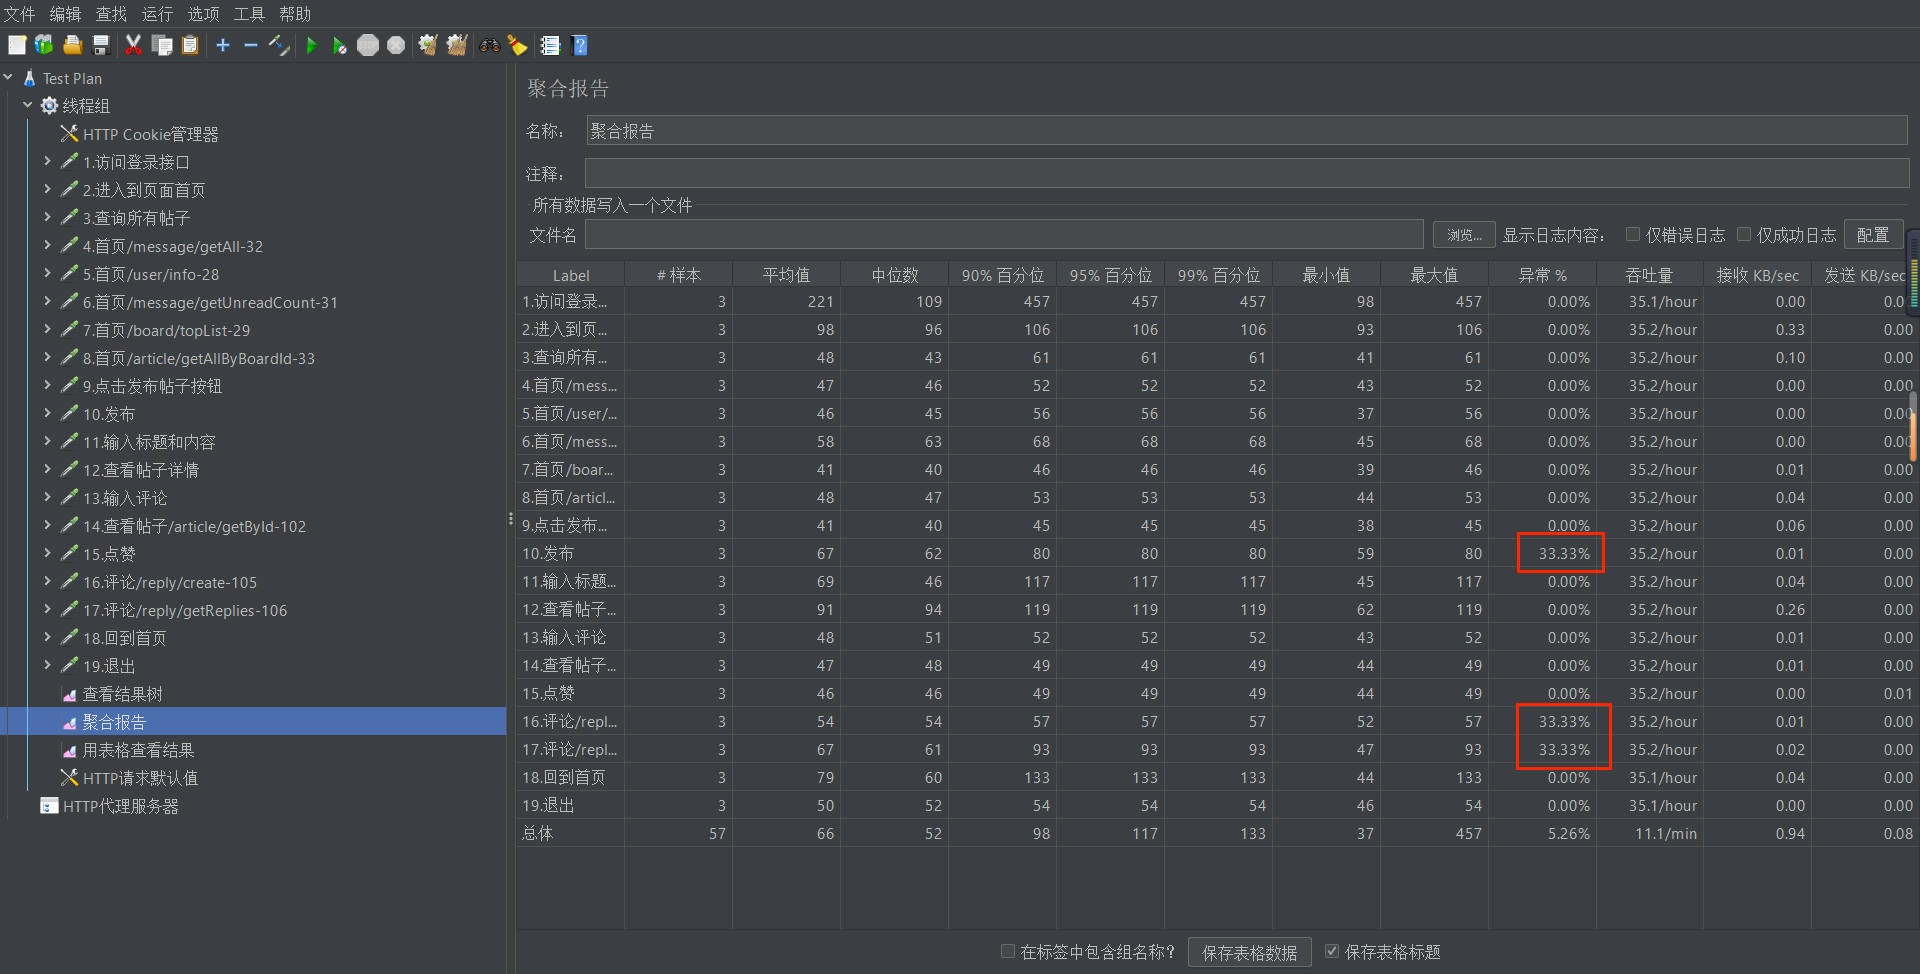Toggle the 仅错误日志 checkbox
The width and height of the screenshot is (1920, 974).
click(1633, 234)
